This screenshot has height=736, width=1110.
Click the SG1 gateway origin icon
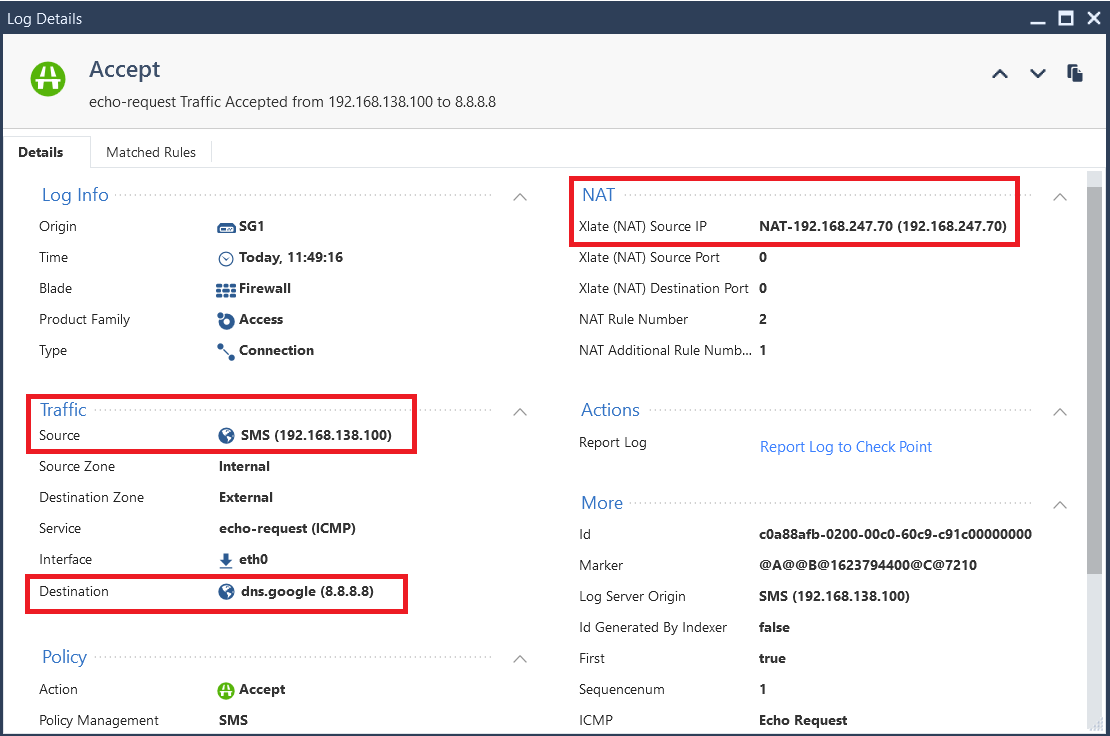pyautogui.click(x=226, y=227)
